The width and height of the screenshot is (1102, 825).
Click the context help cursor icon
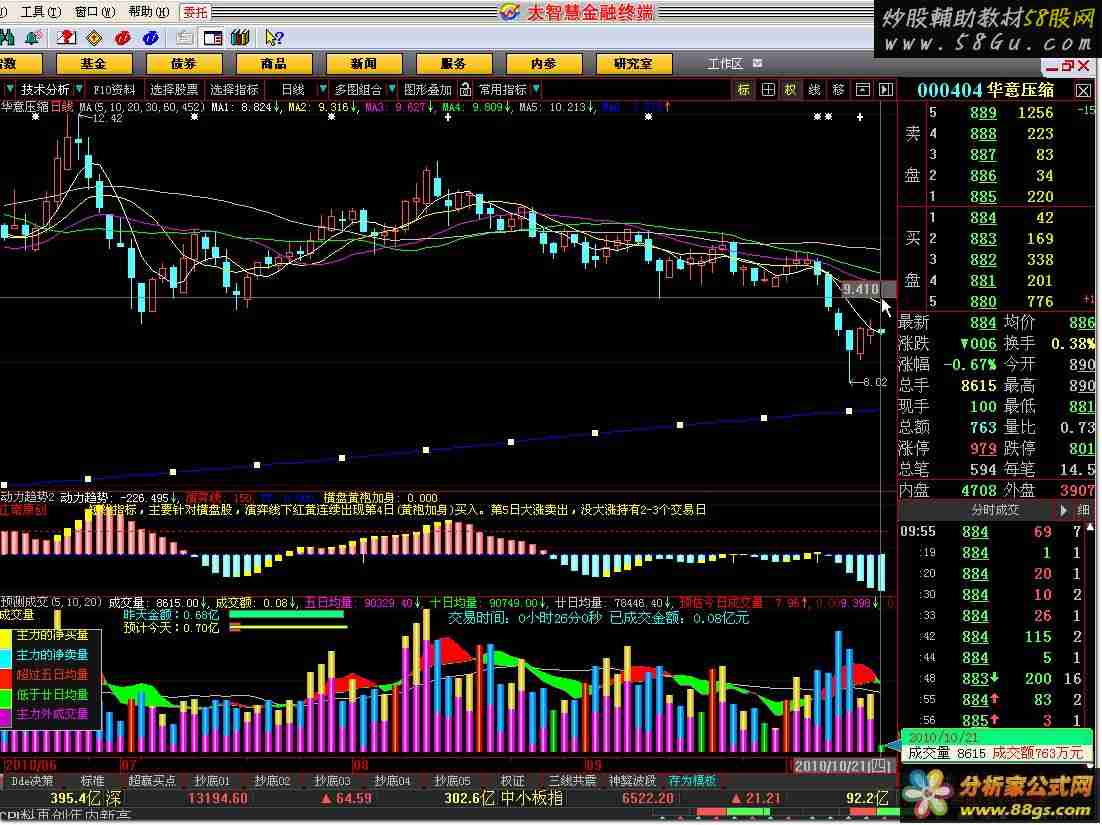(x=274, y=38)
